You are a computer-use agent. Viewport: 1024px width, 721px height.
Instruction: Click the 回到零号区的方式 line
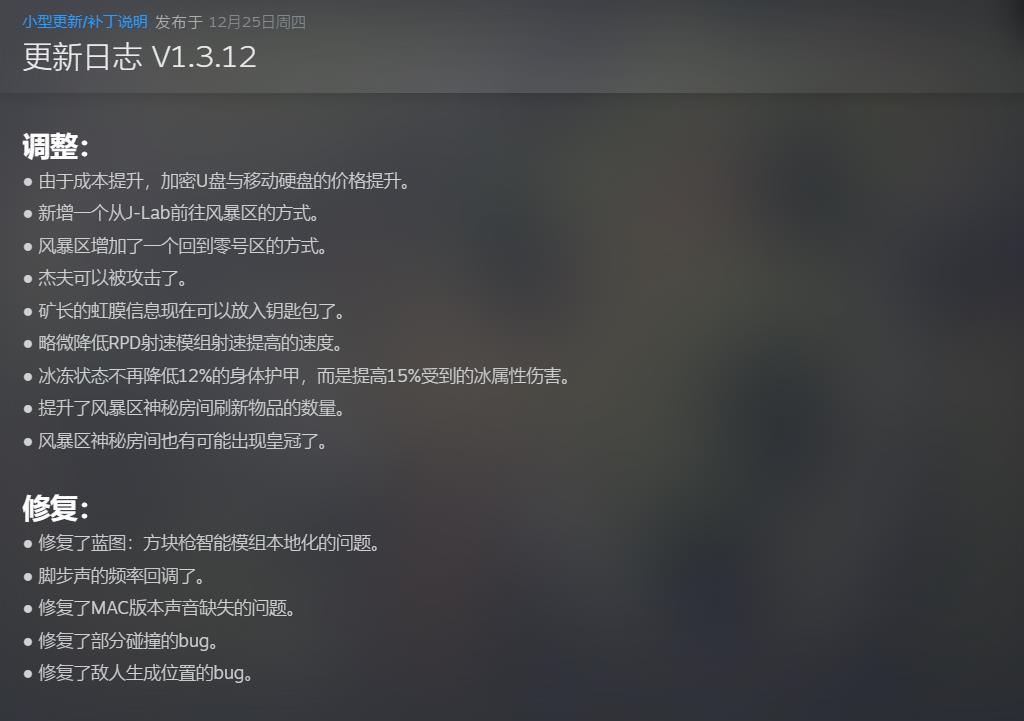point(183,246)
